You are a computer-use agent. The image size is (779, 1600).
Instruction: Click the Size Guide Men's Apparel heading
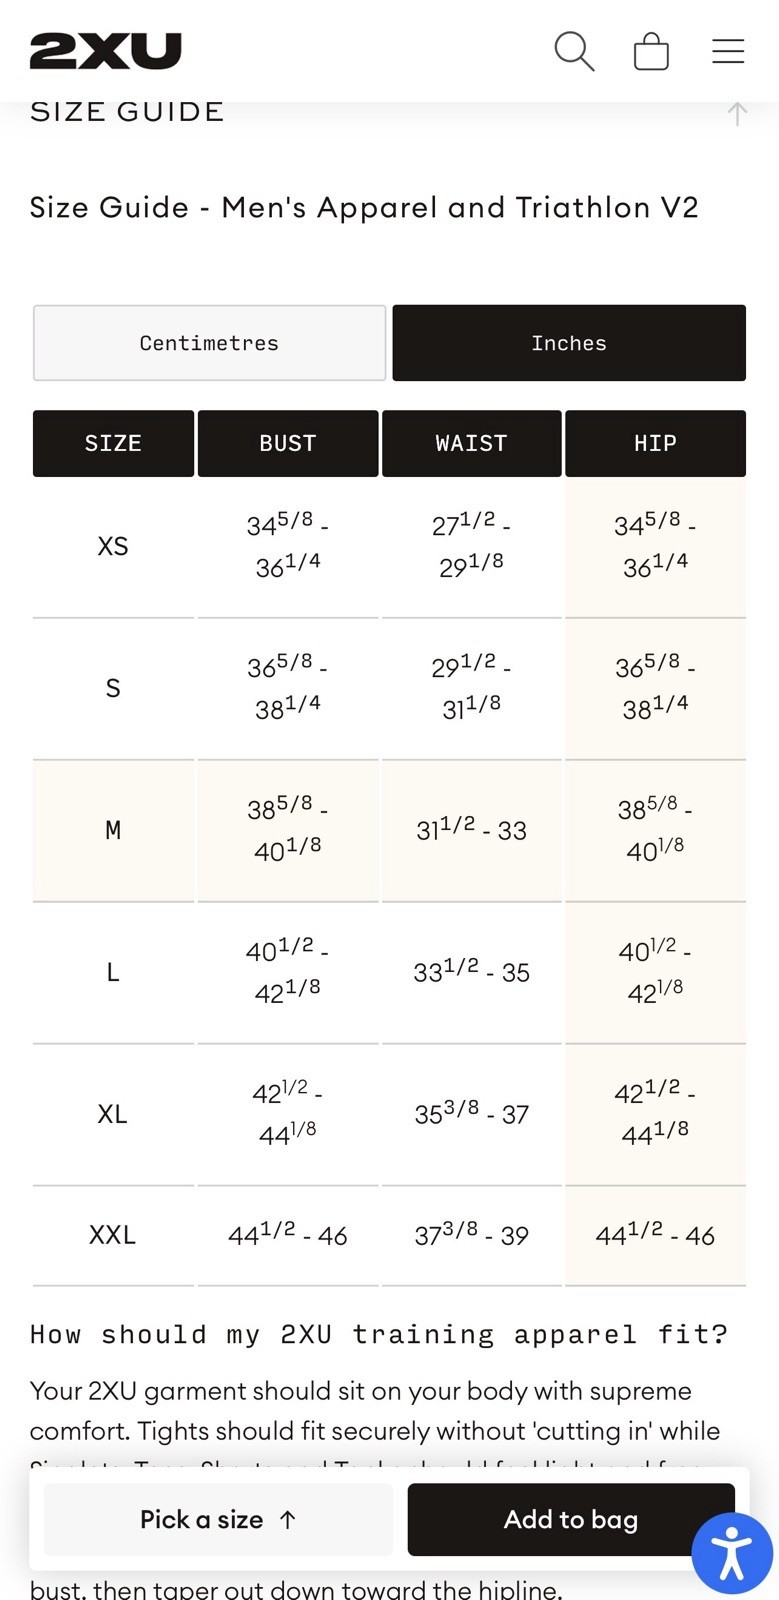point(364,207)
